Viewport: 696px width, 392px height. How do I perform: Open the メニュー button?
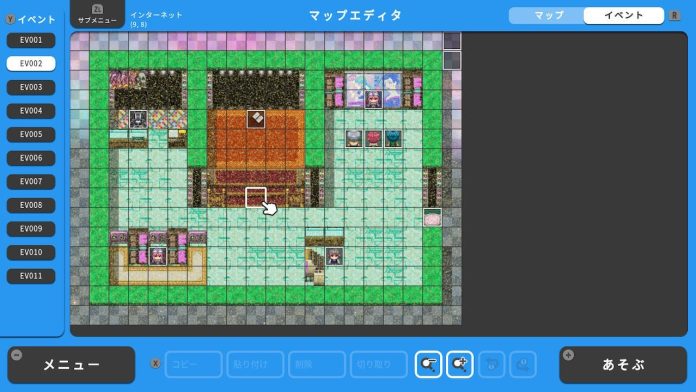(x=71, y=365)
